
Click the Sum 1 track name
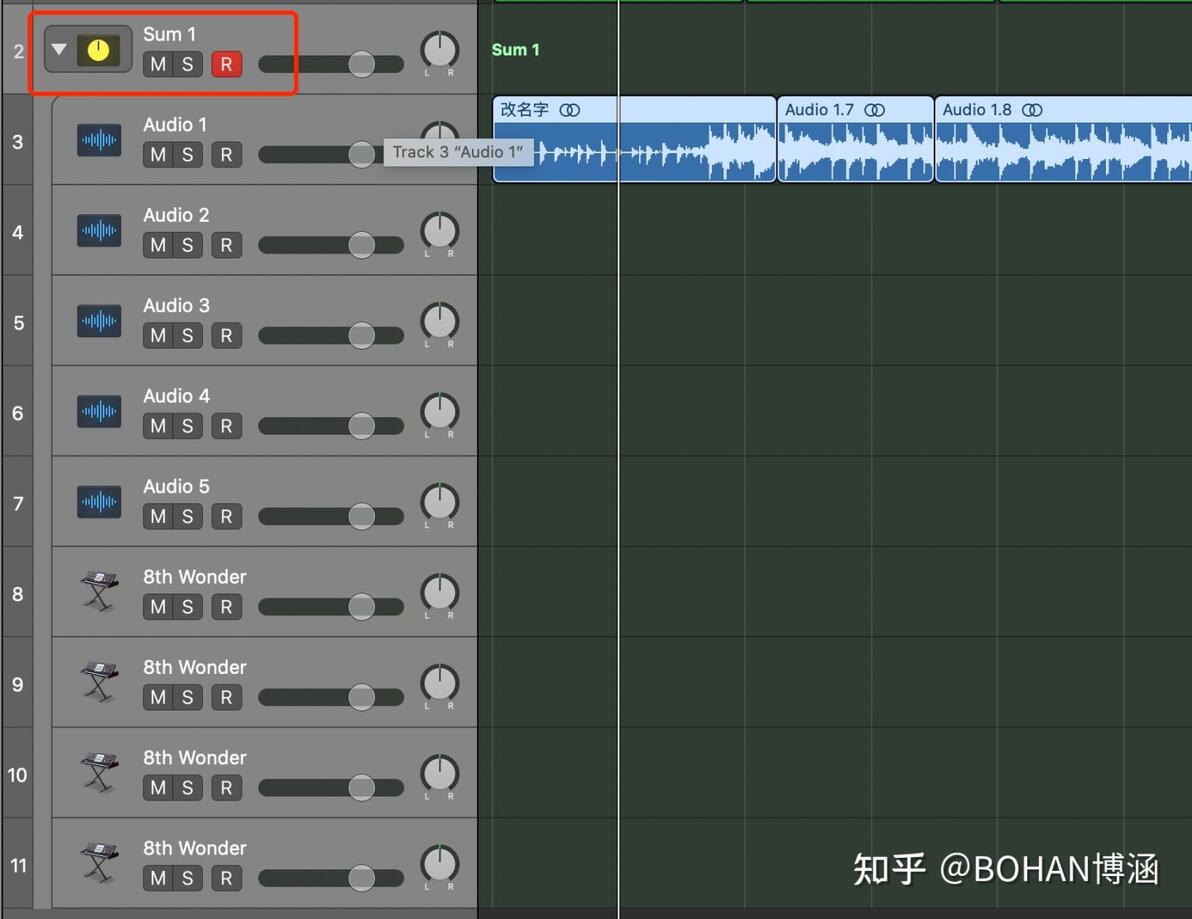[170, 34]
